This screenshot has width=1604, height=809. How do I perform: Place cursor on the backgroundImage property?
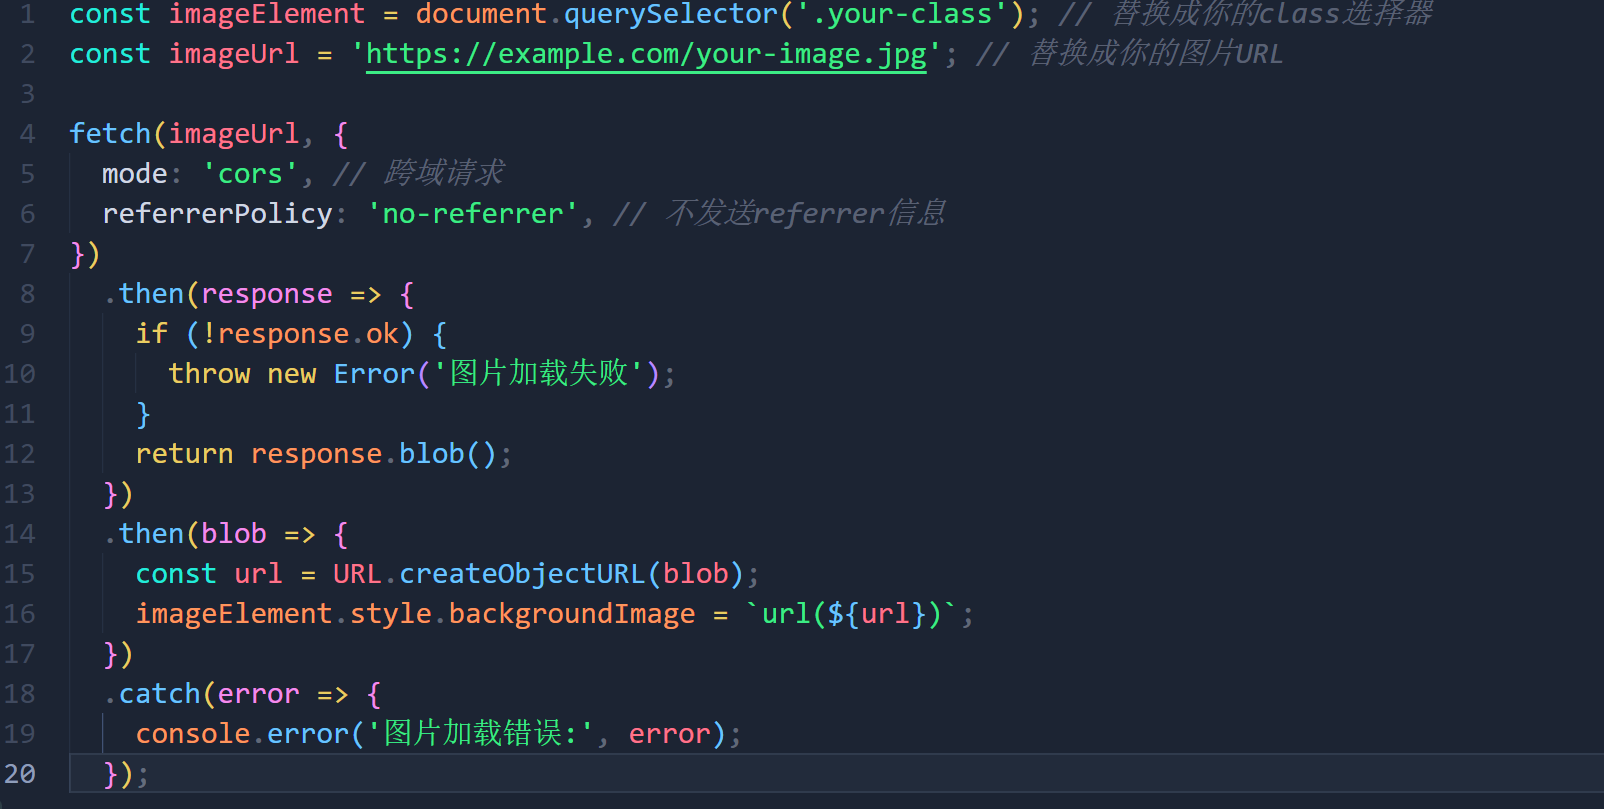(571, 614)
